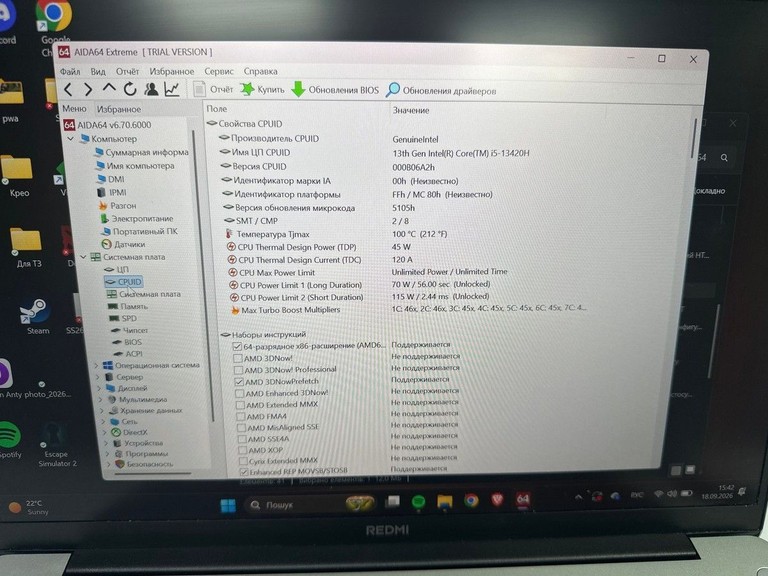Go up one level with the Up arrow
This screenshot has height=576, width=768.
click(109, 89)
